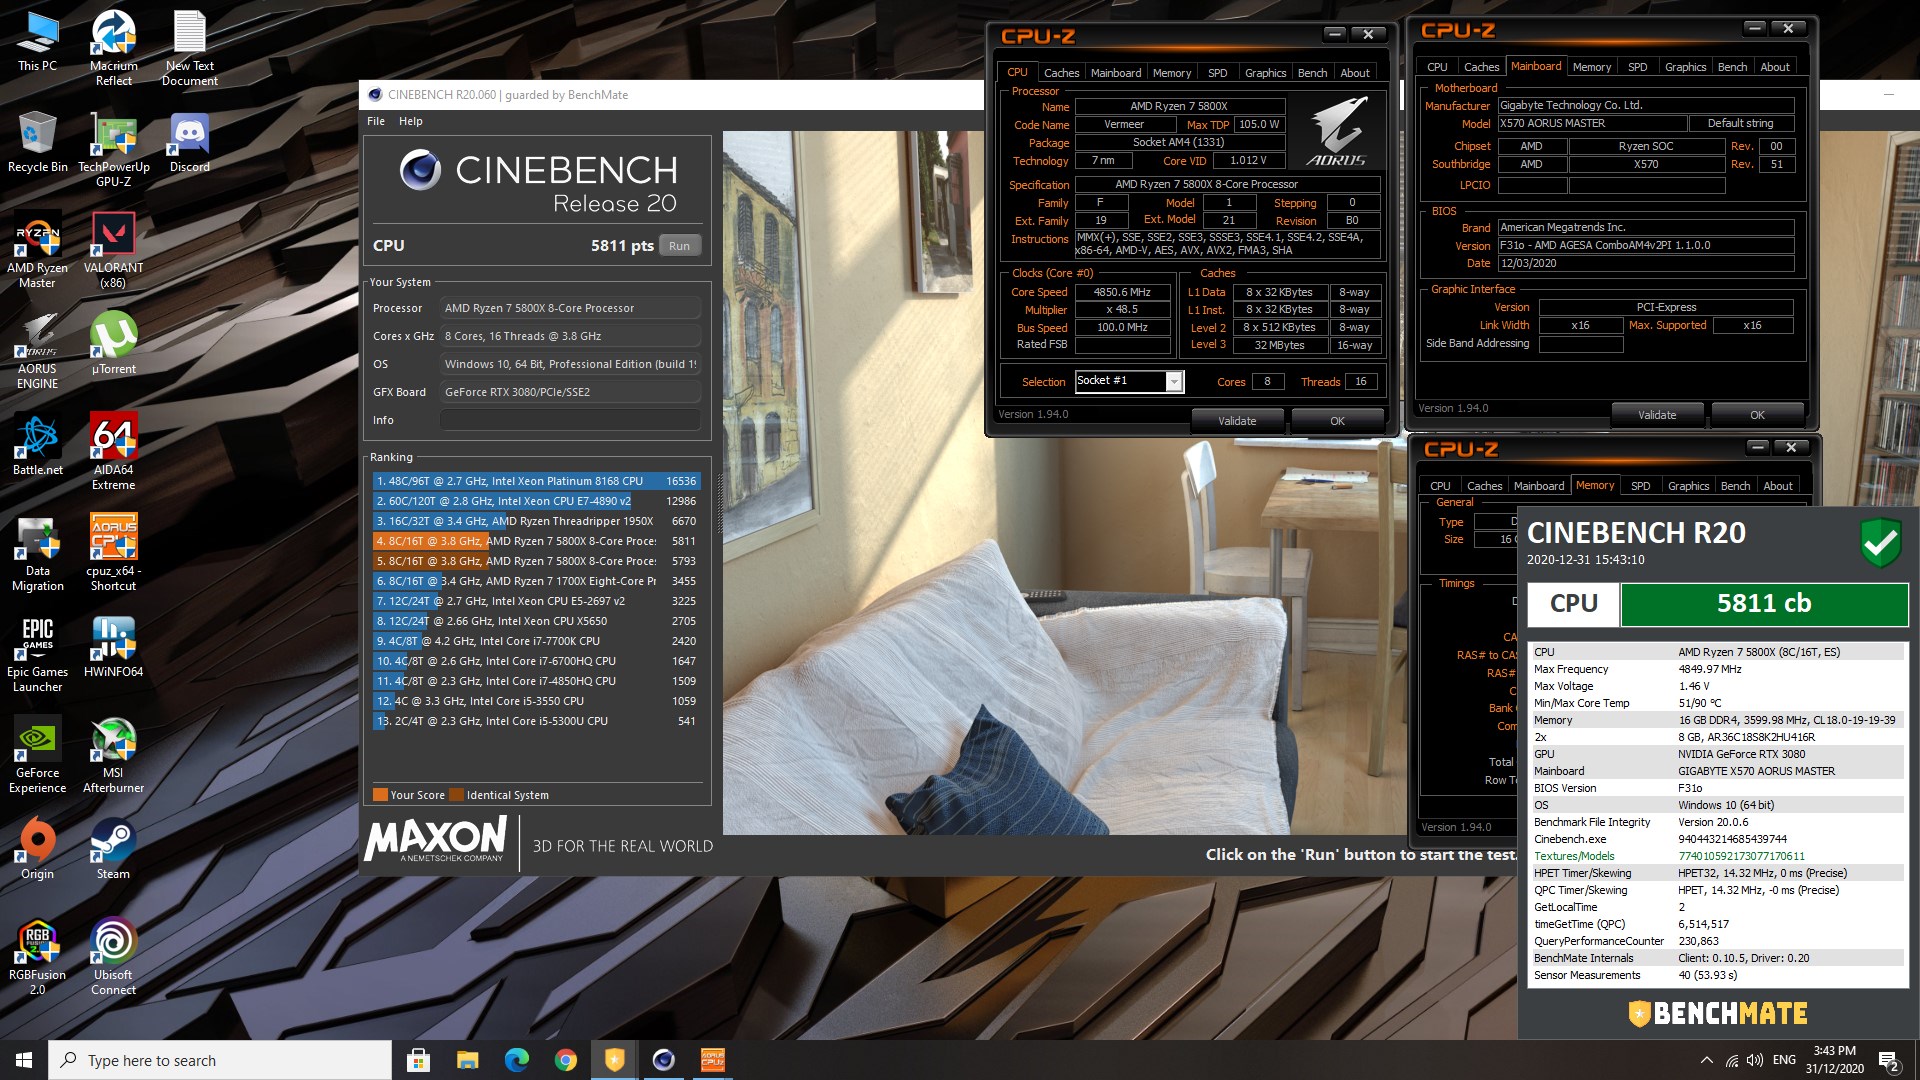Viewport: 1920px width, 1080px height.
Task: Open Mainboard tab in left CPU-Z
Action: [1116, 73]
